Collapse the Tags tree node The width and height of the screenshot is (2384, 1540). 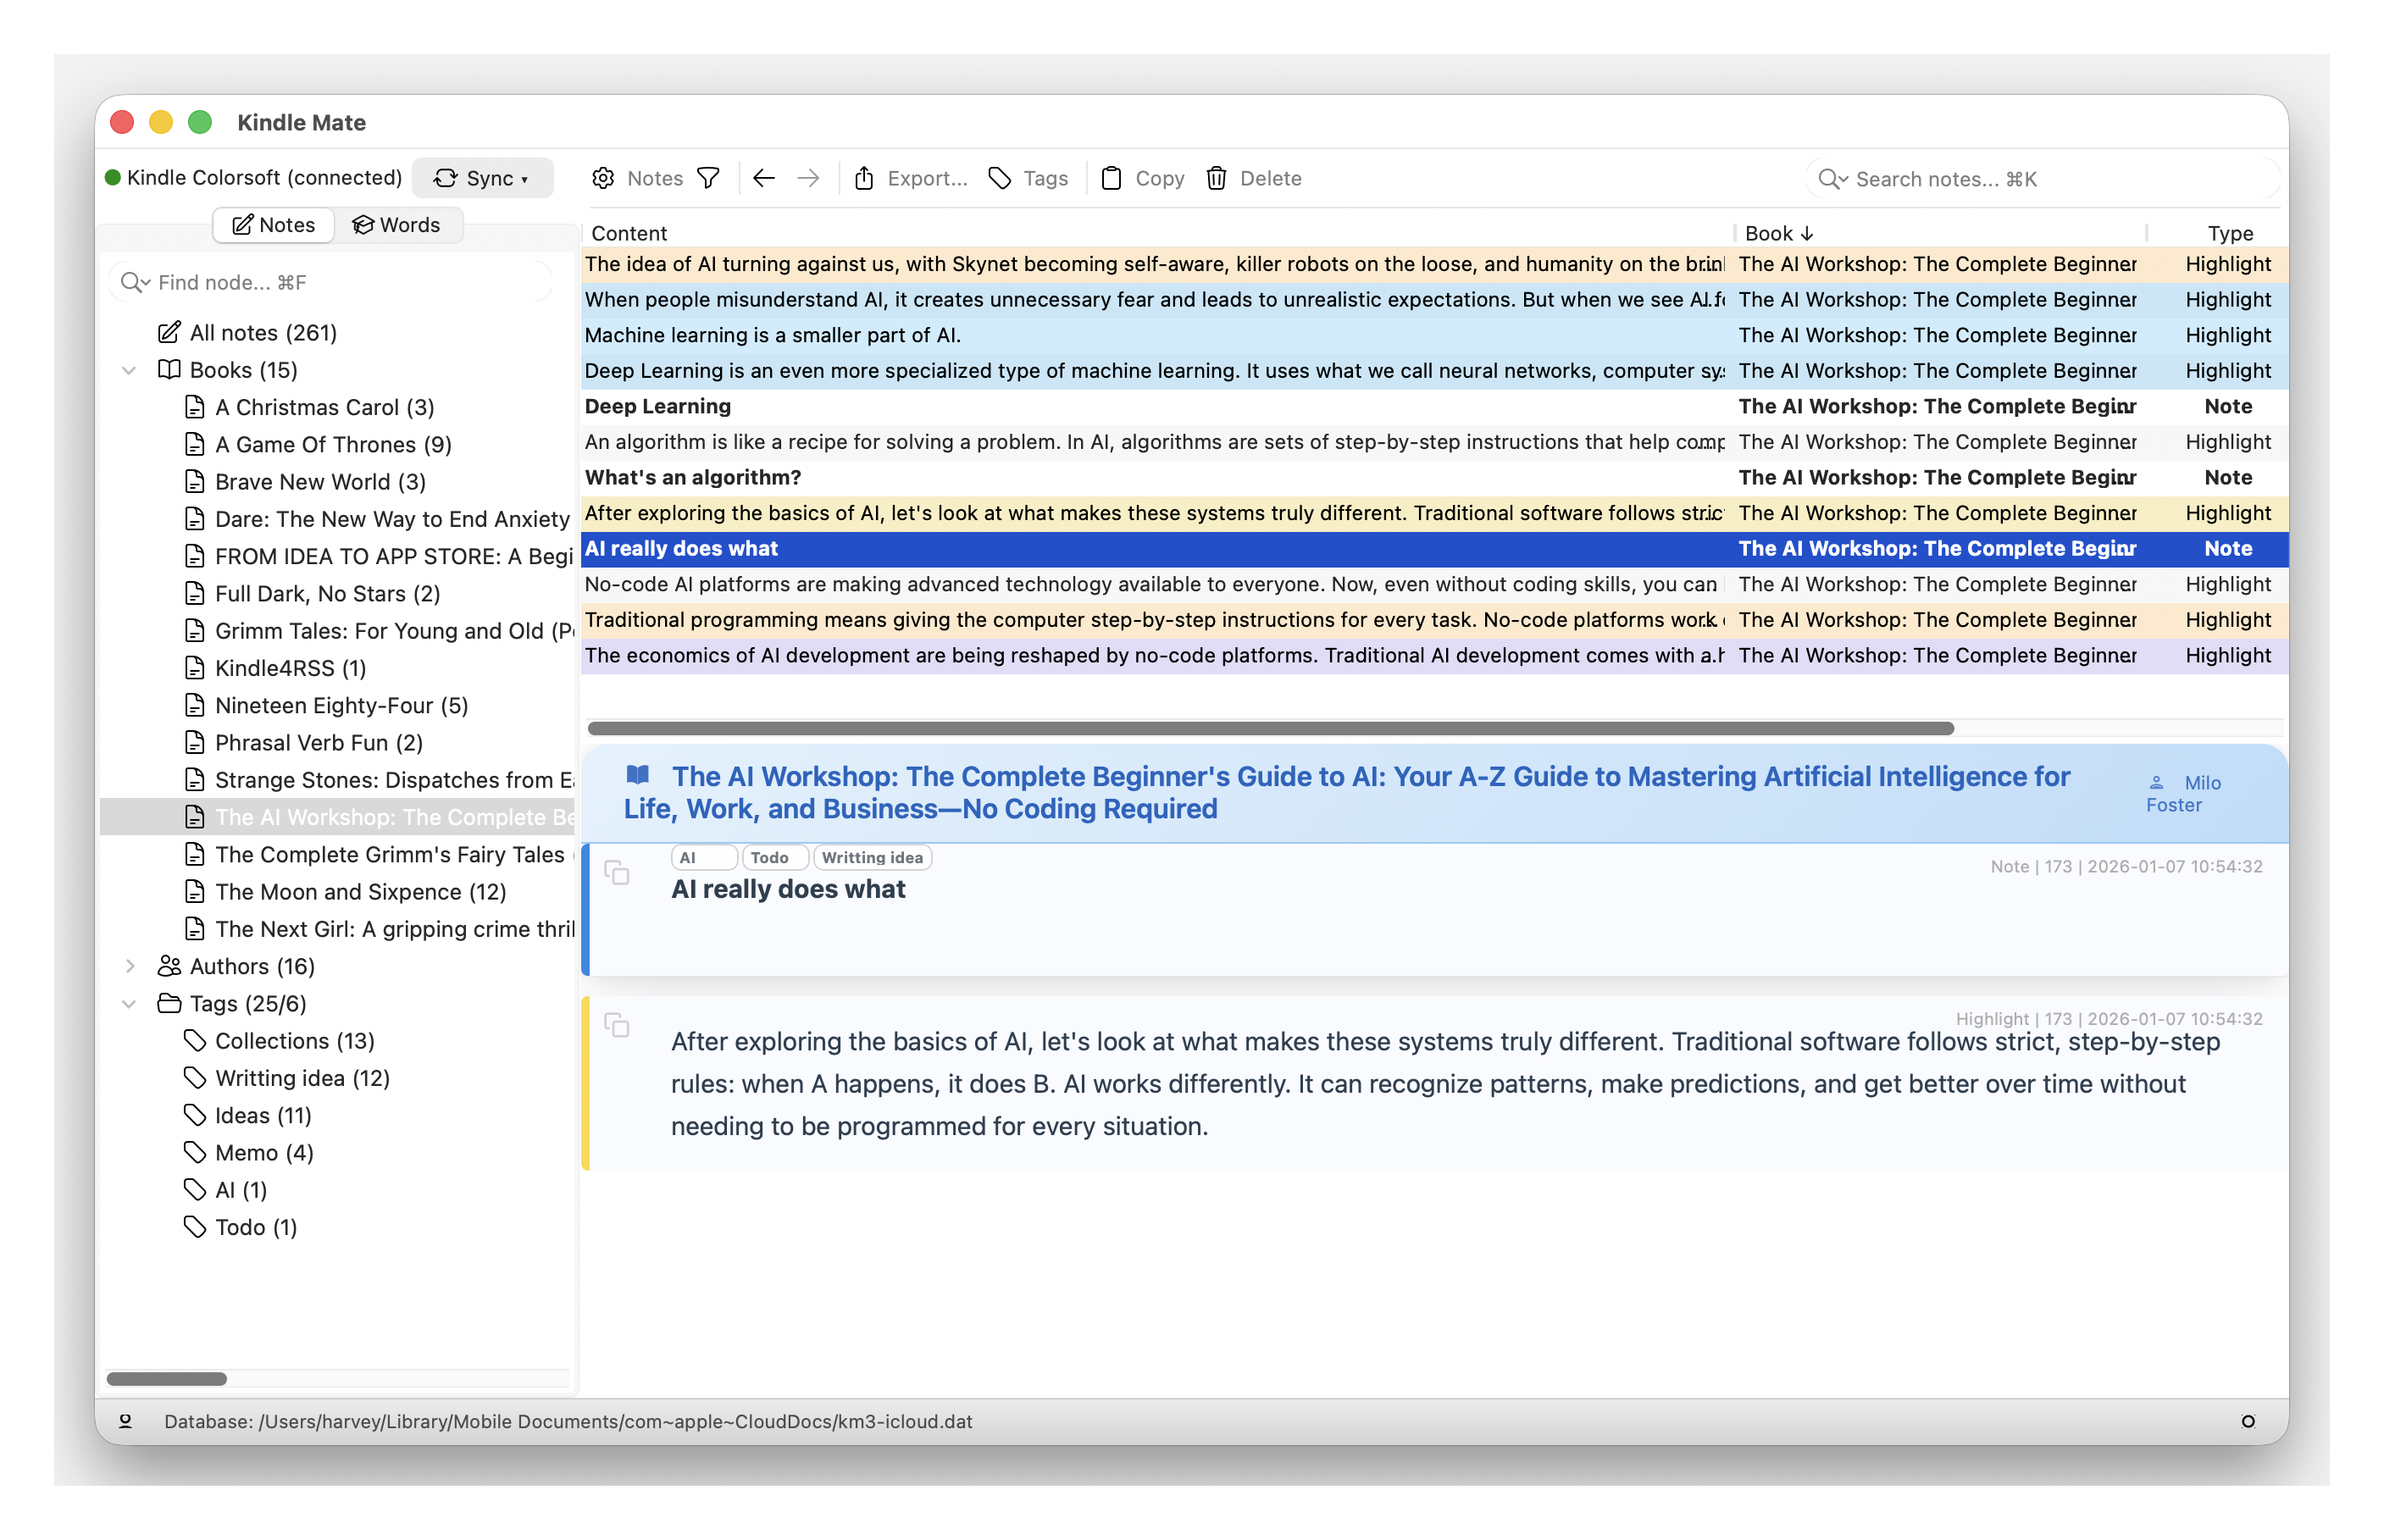click(x=130, y=1003)
